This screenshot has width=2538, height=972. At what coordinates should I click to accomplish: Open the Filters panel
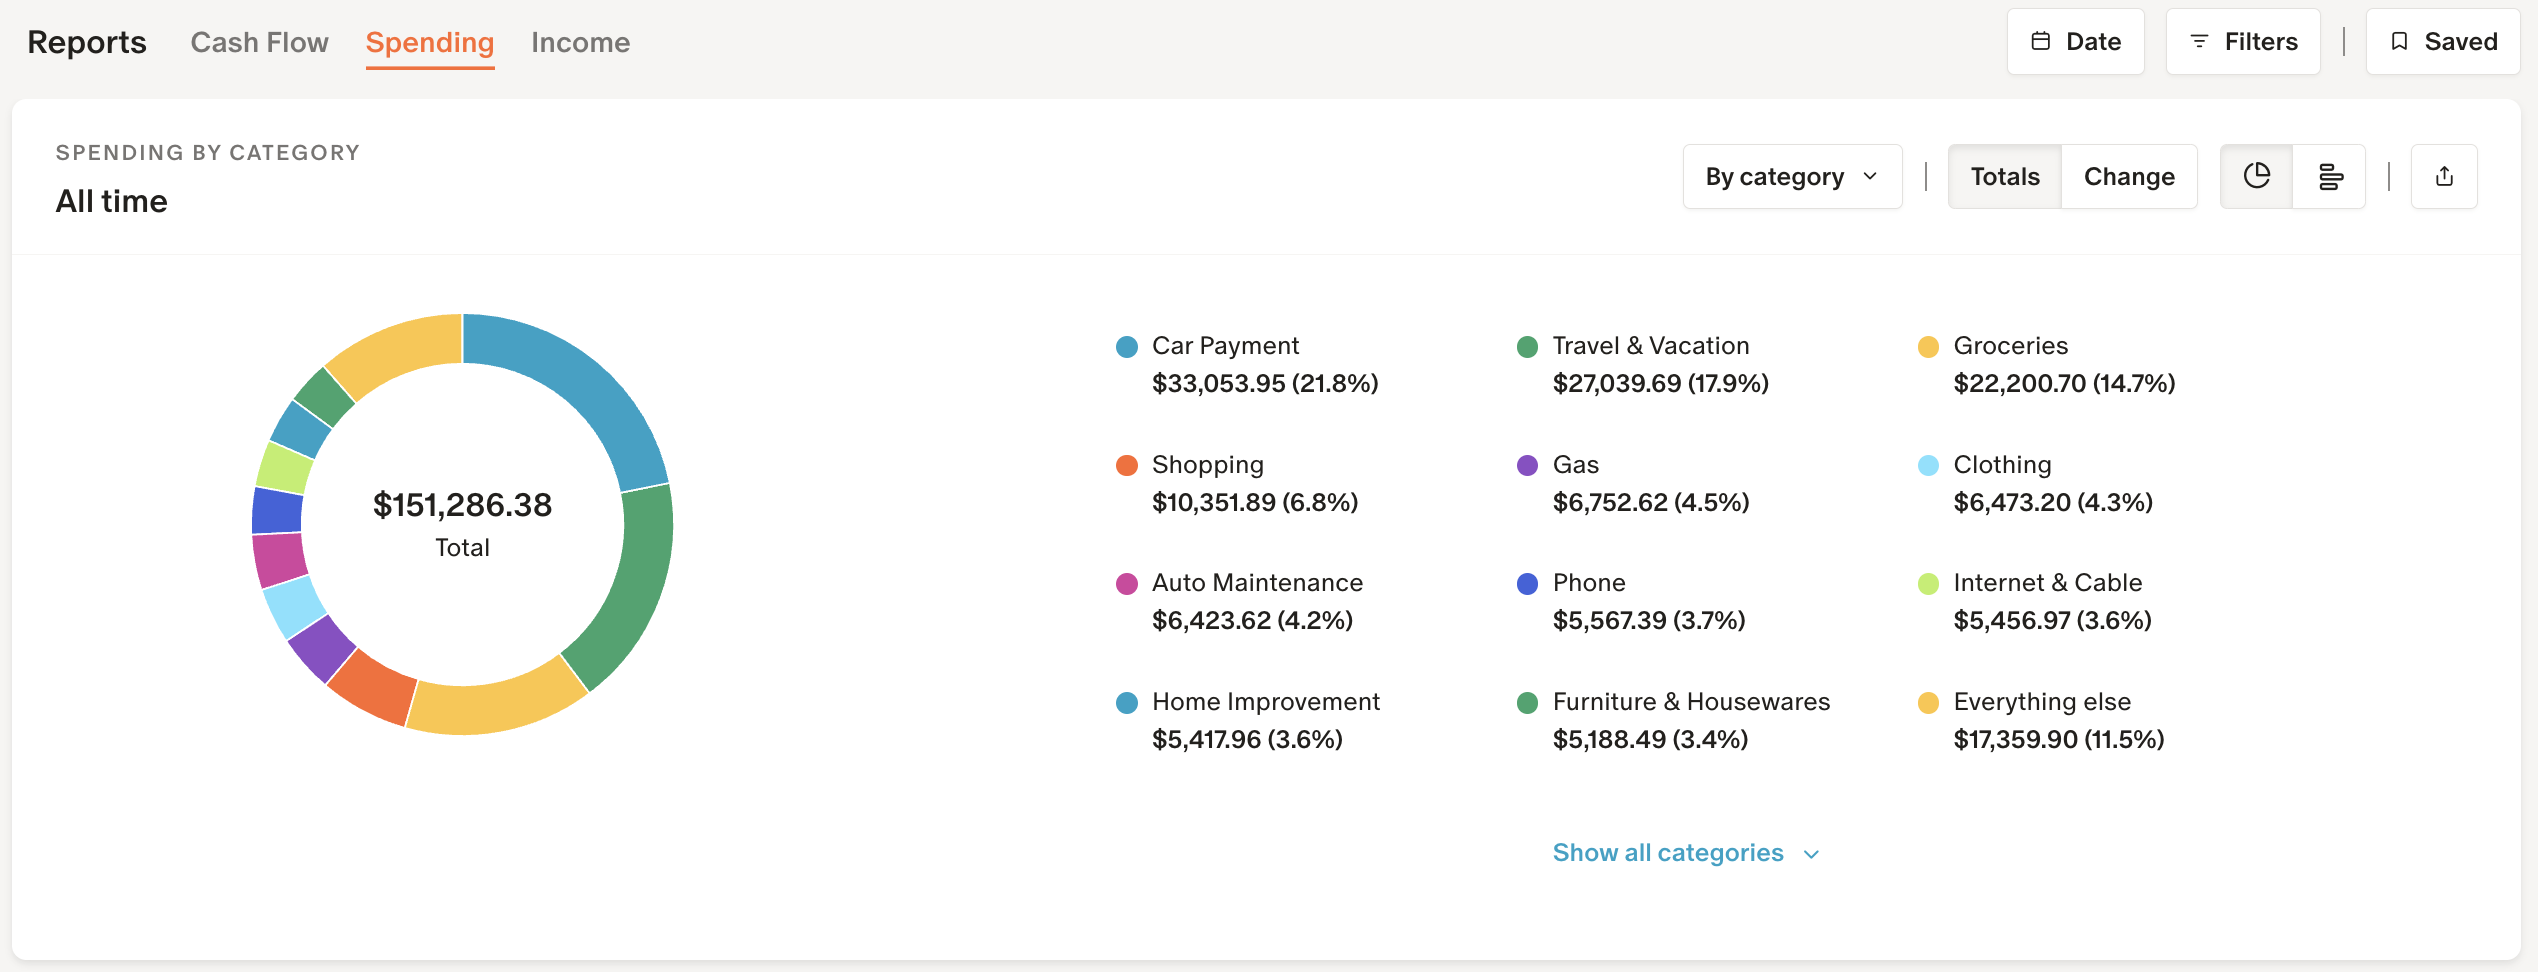coord(2243,42)
